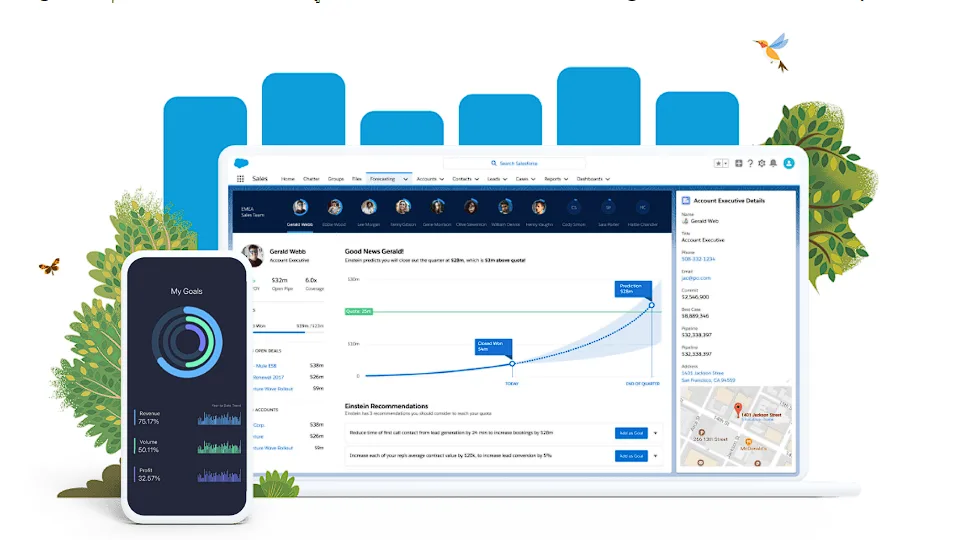Add 'Reduce time of first call' recommendation as goal
This screenshot has width=975, height=540.
[631, 433]
